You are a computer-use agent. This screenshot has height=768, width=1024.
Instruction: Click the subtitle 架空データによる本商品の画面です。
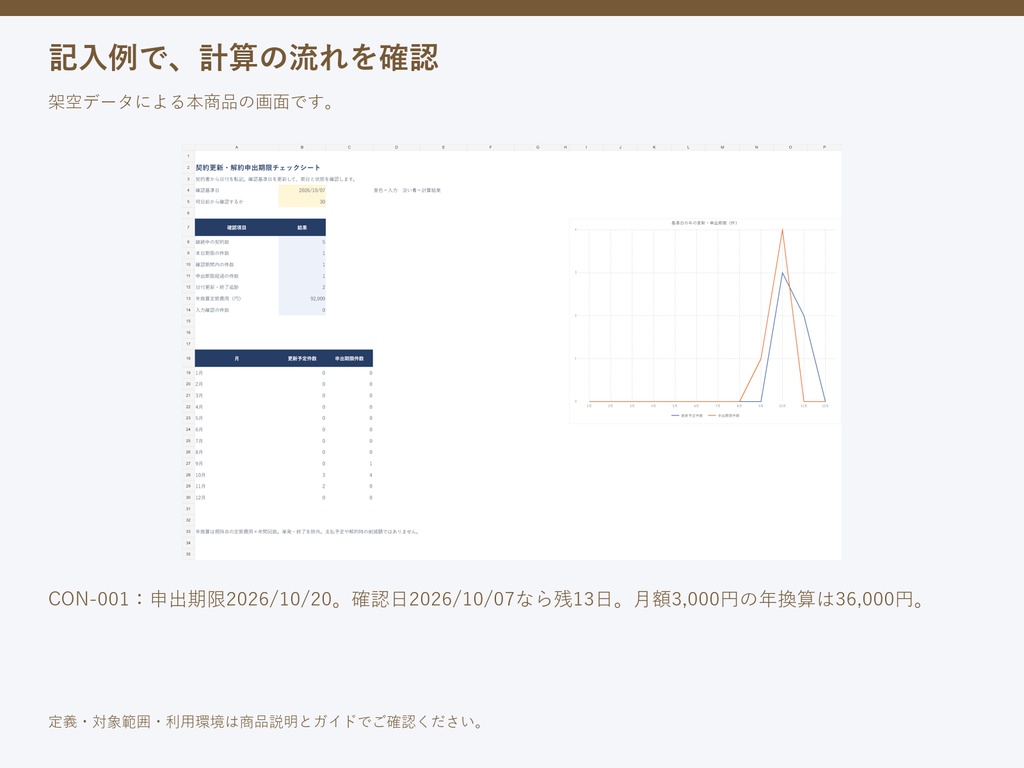tap(192, 102)
